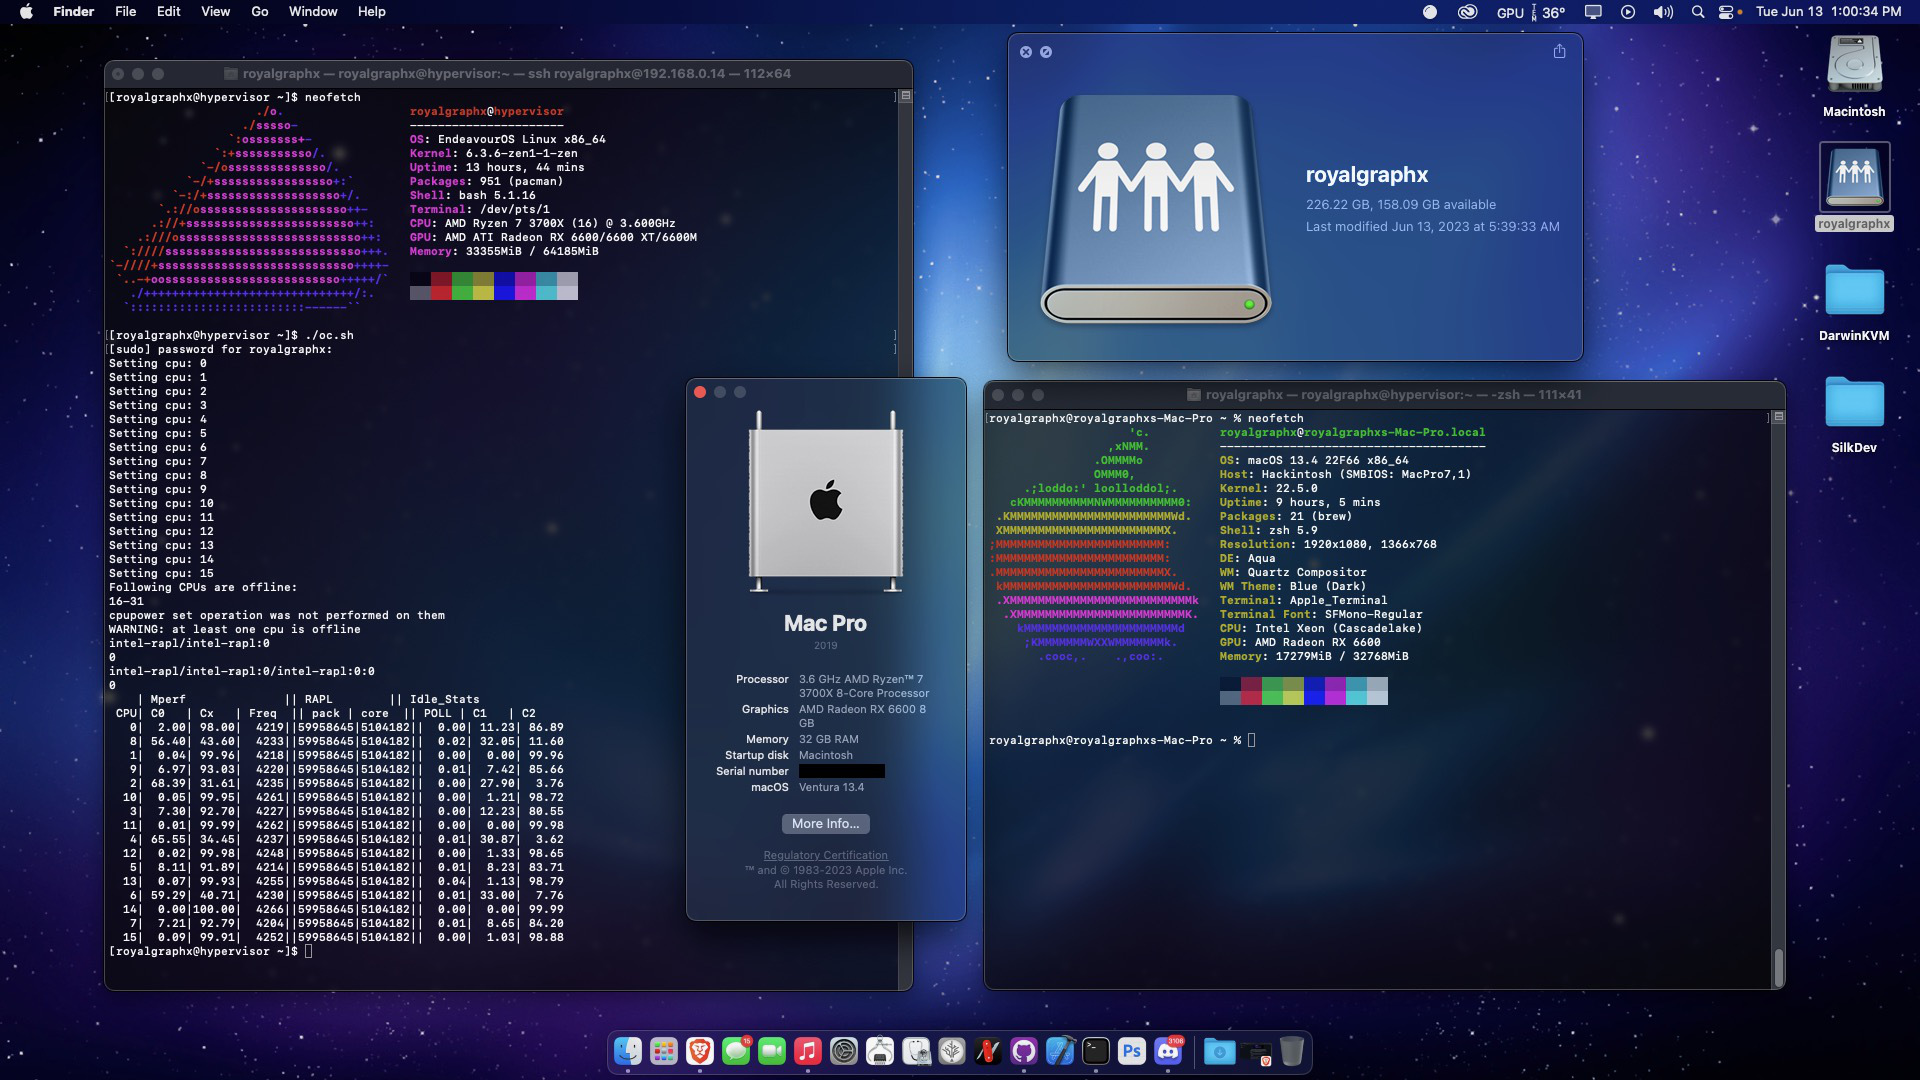The height and width of the screenshot is (1080, 1920).
Task: Open the Edit menu
Action: coord(168,12)
